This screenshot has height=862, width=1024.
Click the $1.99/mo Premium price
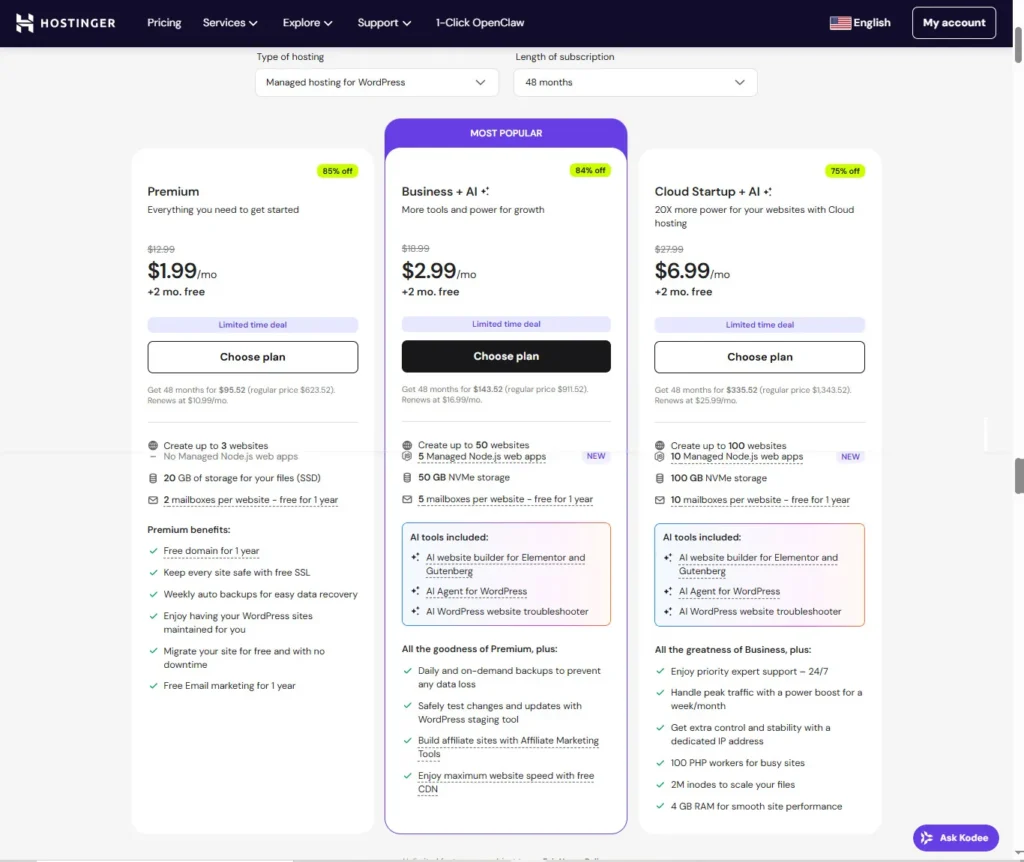pos(182,271)
